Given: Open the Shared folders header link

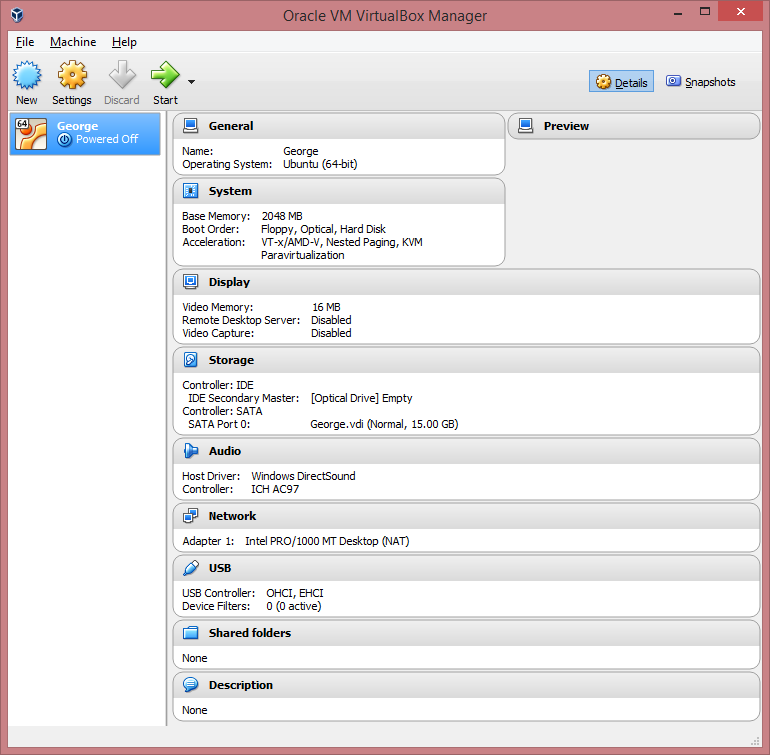Looking at the screenshot, I should [x=250, y=633].
